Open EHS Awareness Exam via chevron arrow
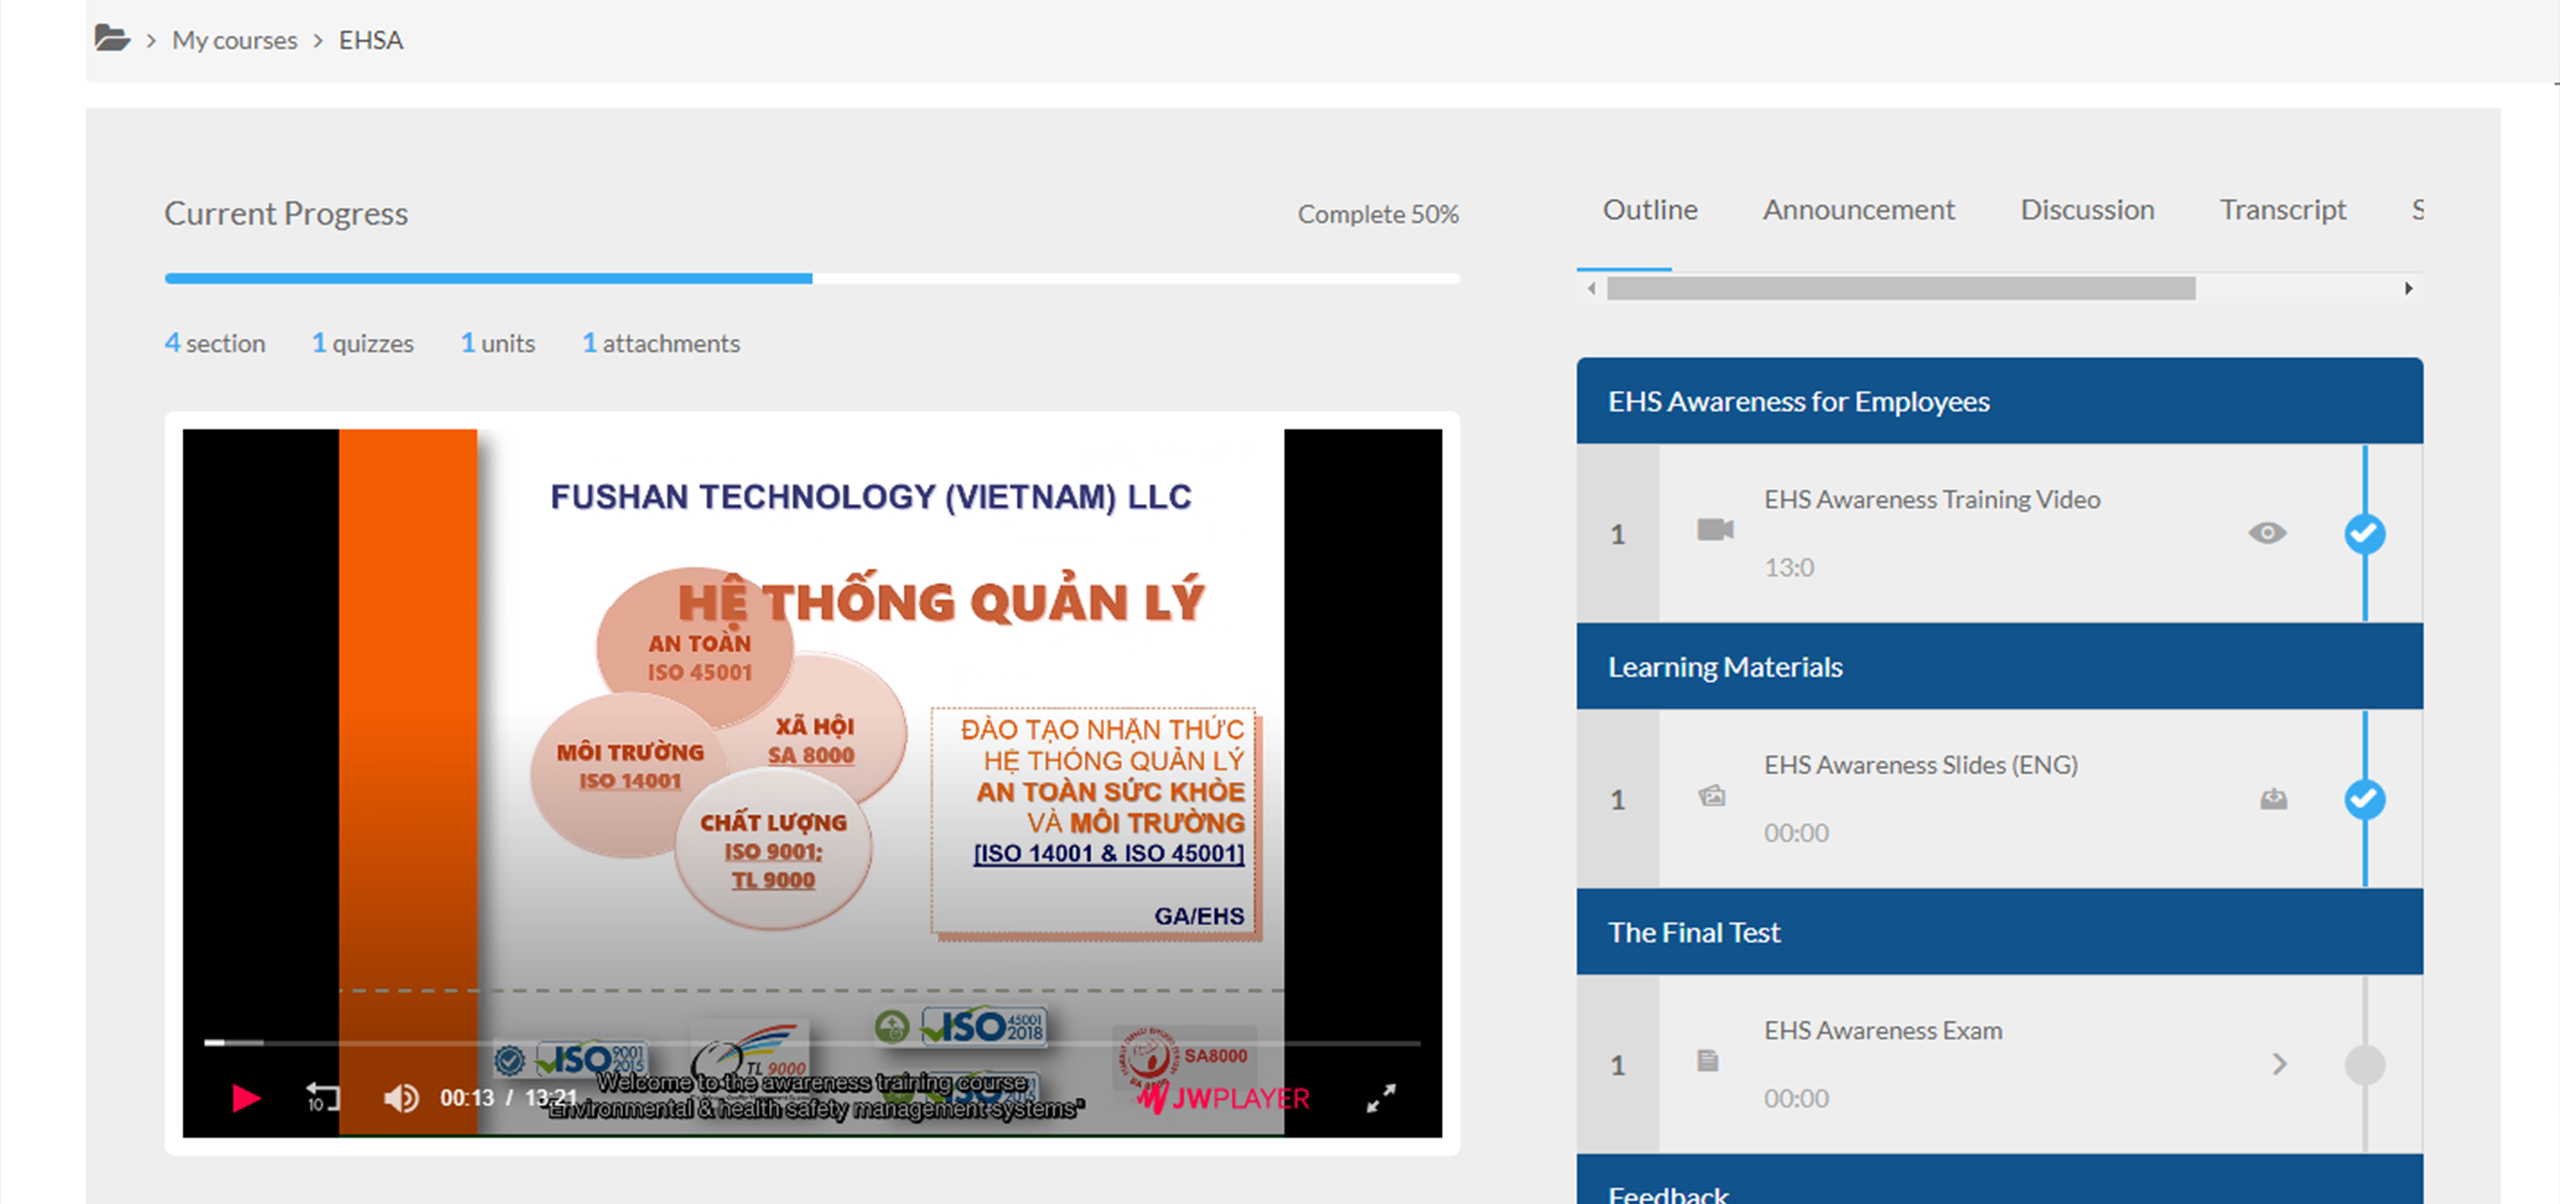The height and width of the screenshot is (1204, 2560). coord(2279,1064)
